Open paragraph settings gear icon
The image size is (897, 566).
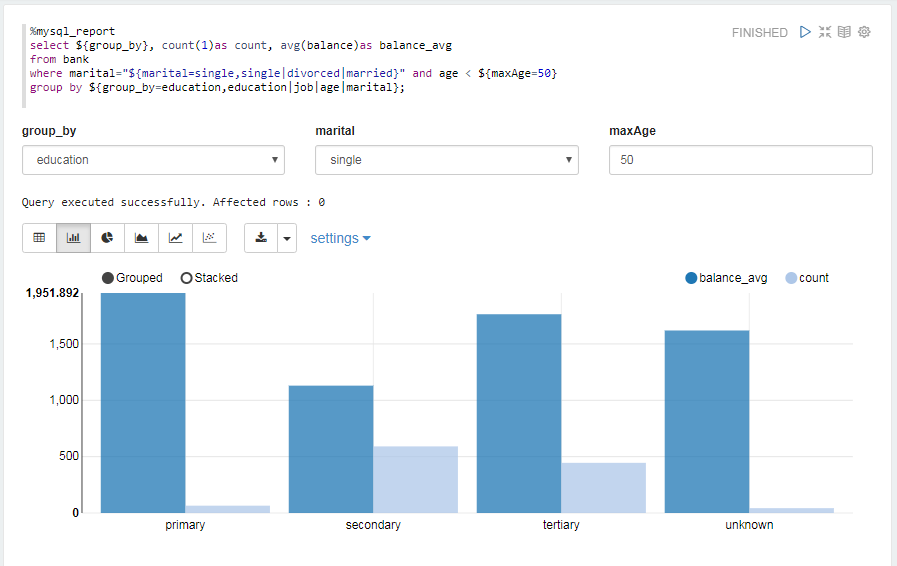tap(864, 32)
